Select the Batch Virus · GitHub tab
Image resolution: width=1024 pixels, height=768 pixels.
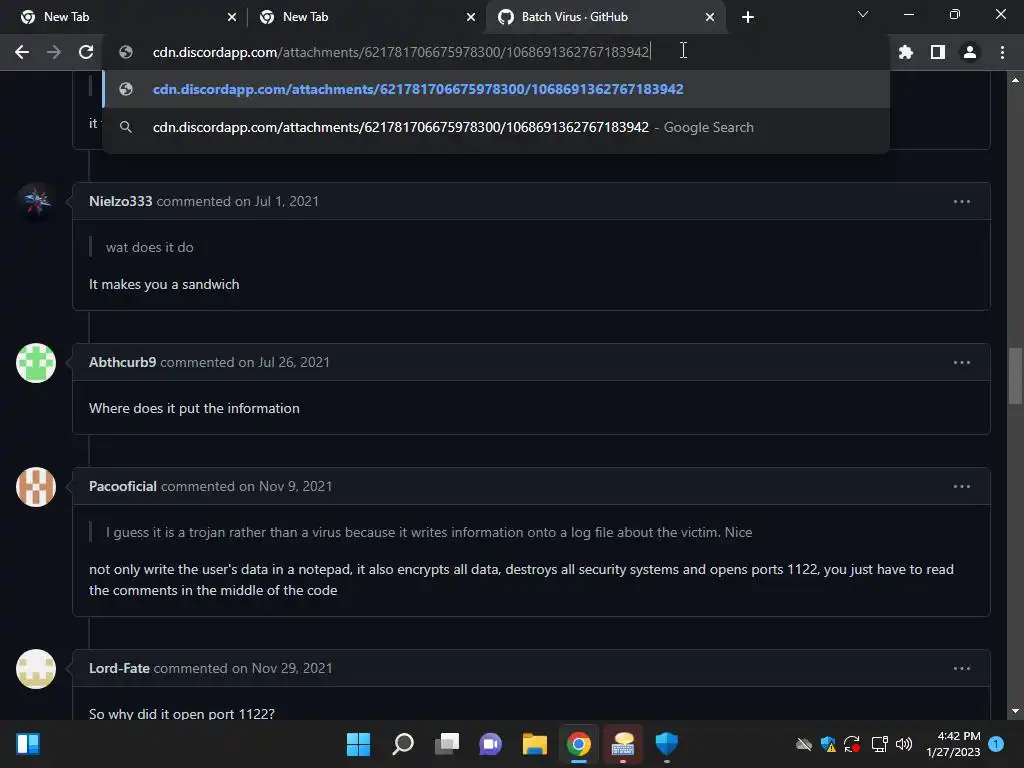coord(605,17)
